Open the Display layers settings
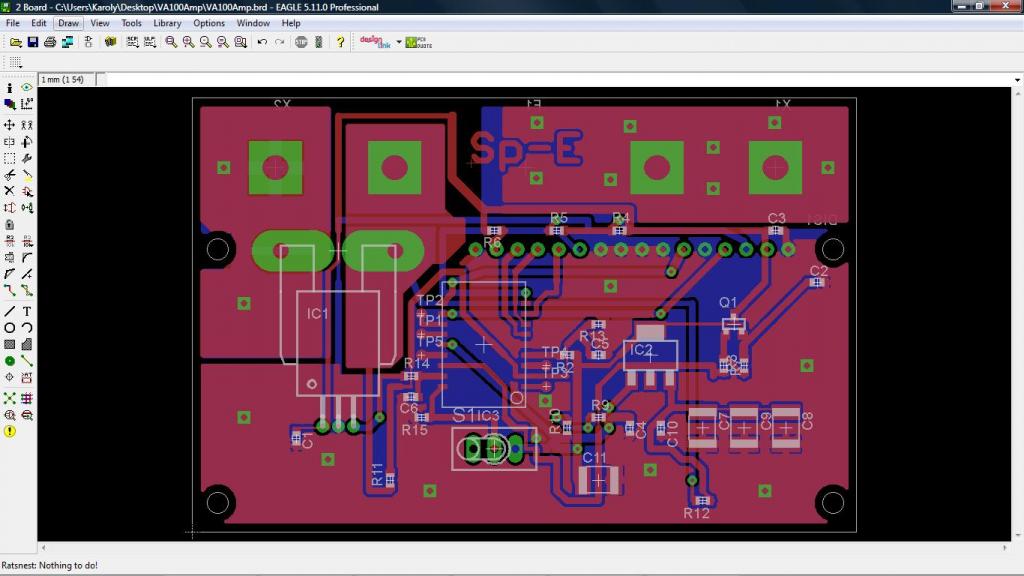The height and width of the screenshot is (576, 1024). pyautogui.click(x=10, y=104)
